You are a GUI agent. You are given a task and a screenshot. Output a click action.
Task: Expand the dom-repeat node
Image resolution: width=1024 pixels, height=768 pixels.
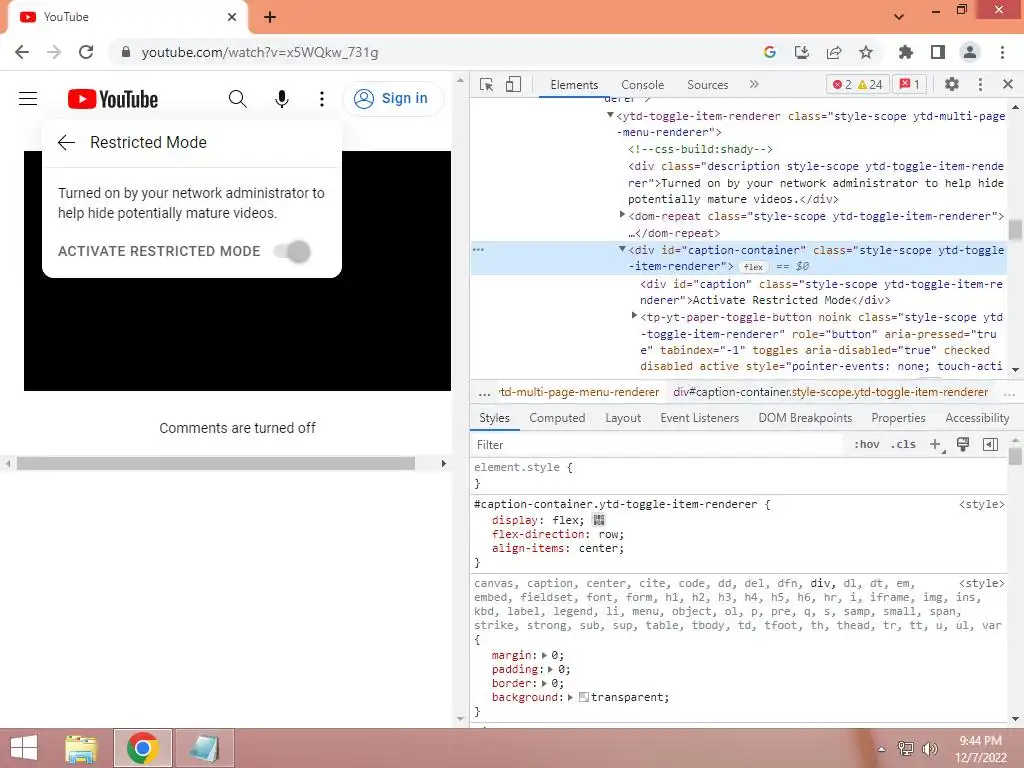click(622, 214)
